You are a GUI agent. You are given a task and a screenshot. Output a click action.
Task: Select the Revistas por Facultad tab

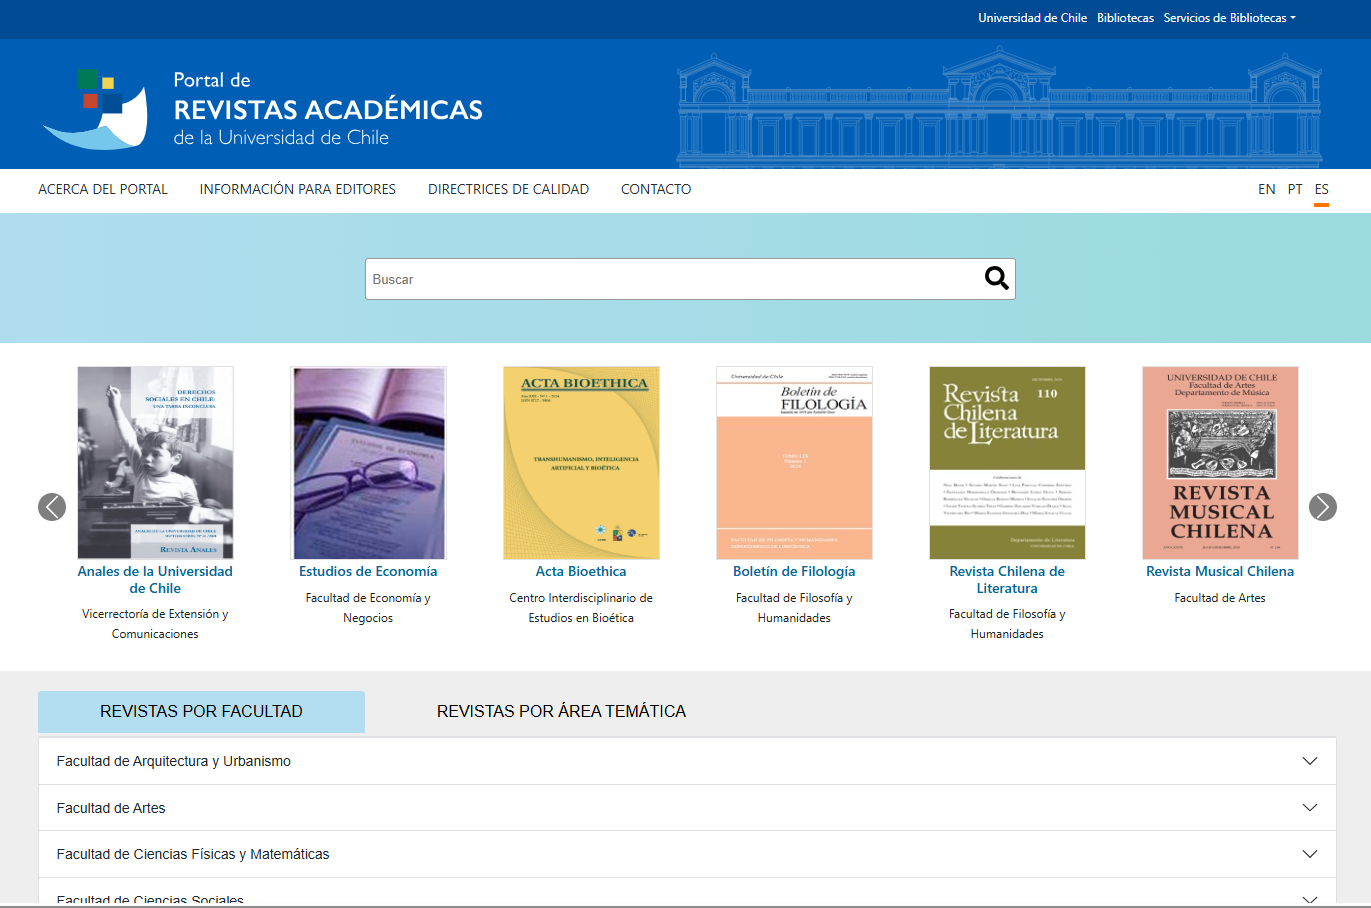coord(201,711)
